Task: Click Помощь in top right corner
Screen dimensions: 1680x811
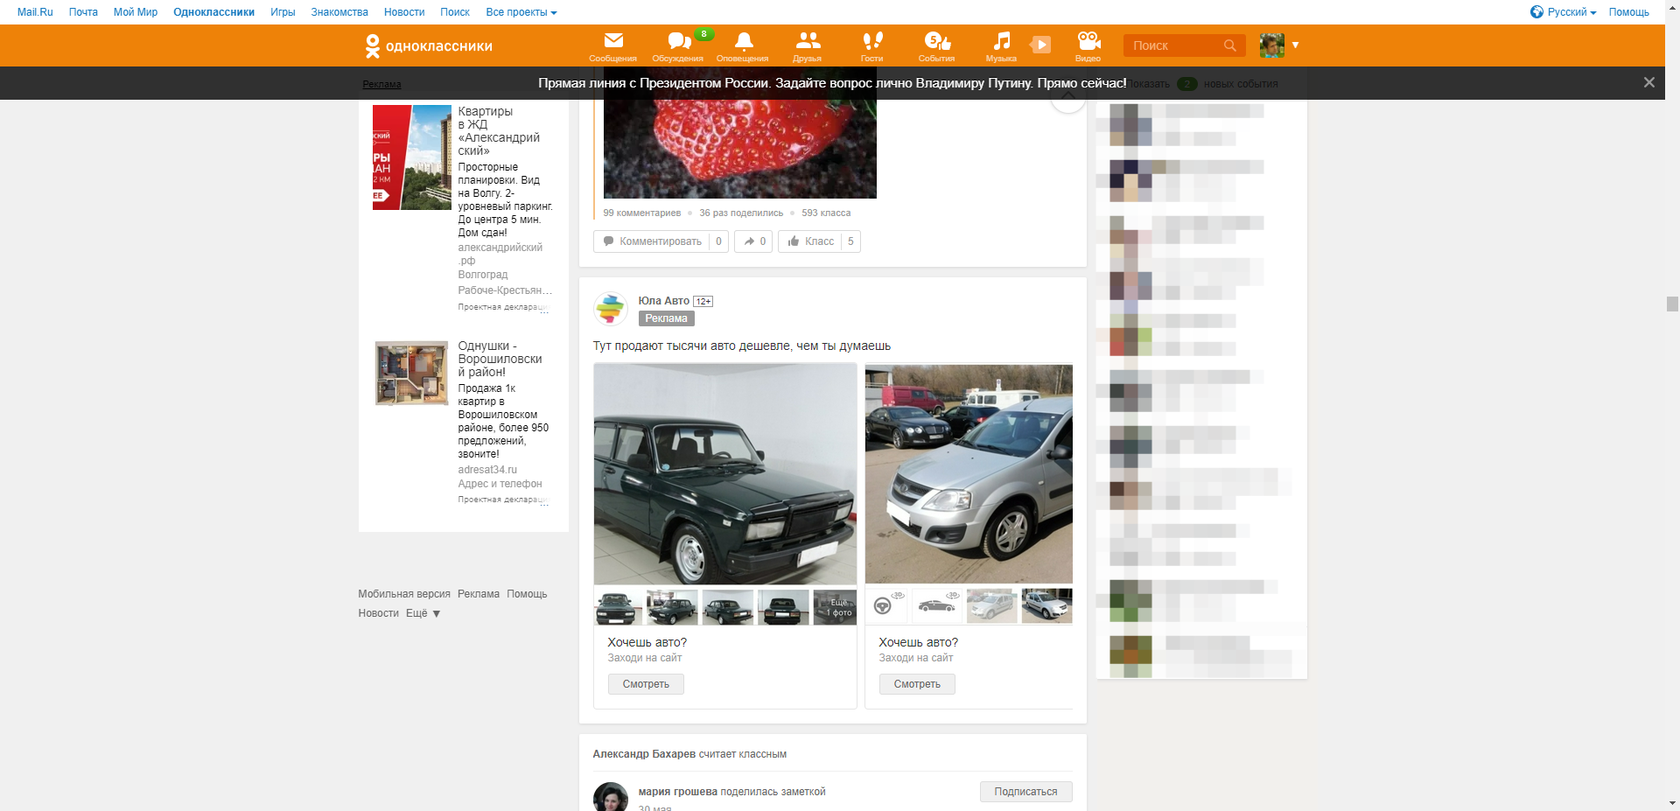Action: (x=1629, y=12)
